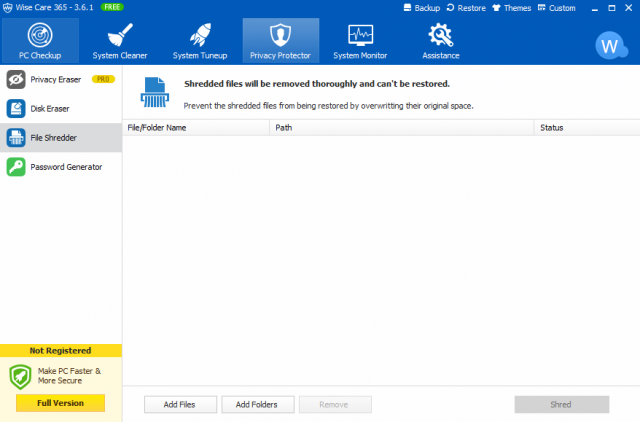Sort by the Status column header
The image size is (640, 422).
point(587,128)
